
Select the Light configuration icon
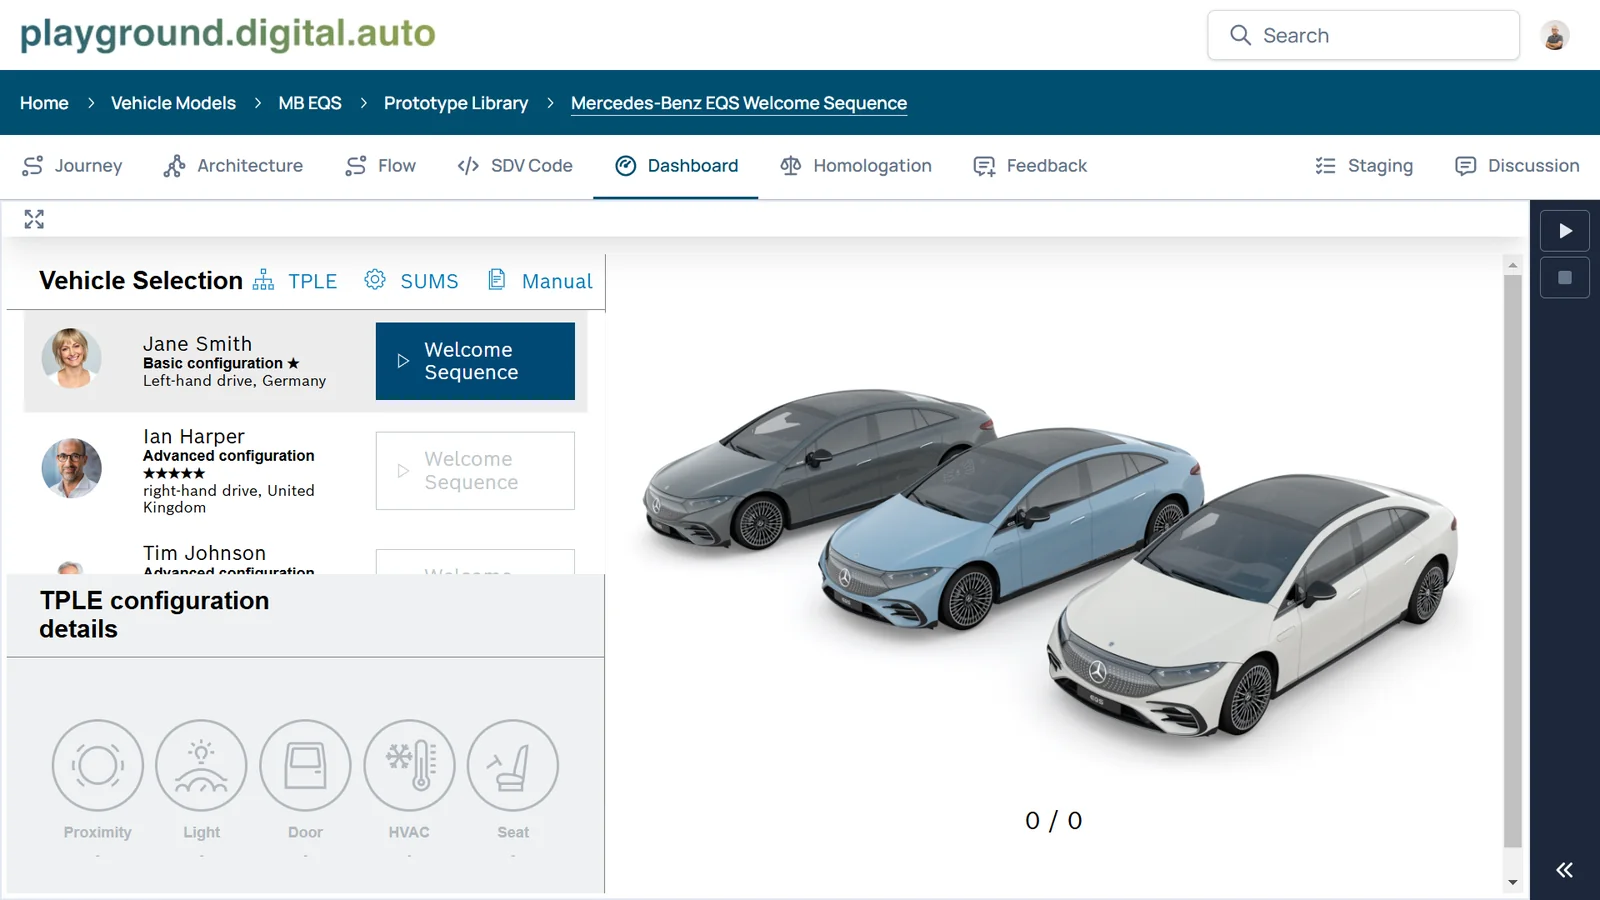[201, 765]
